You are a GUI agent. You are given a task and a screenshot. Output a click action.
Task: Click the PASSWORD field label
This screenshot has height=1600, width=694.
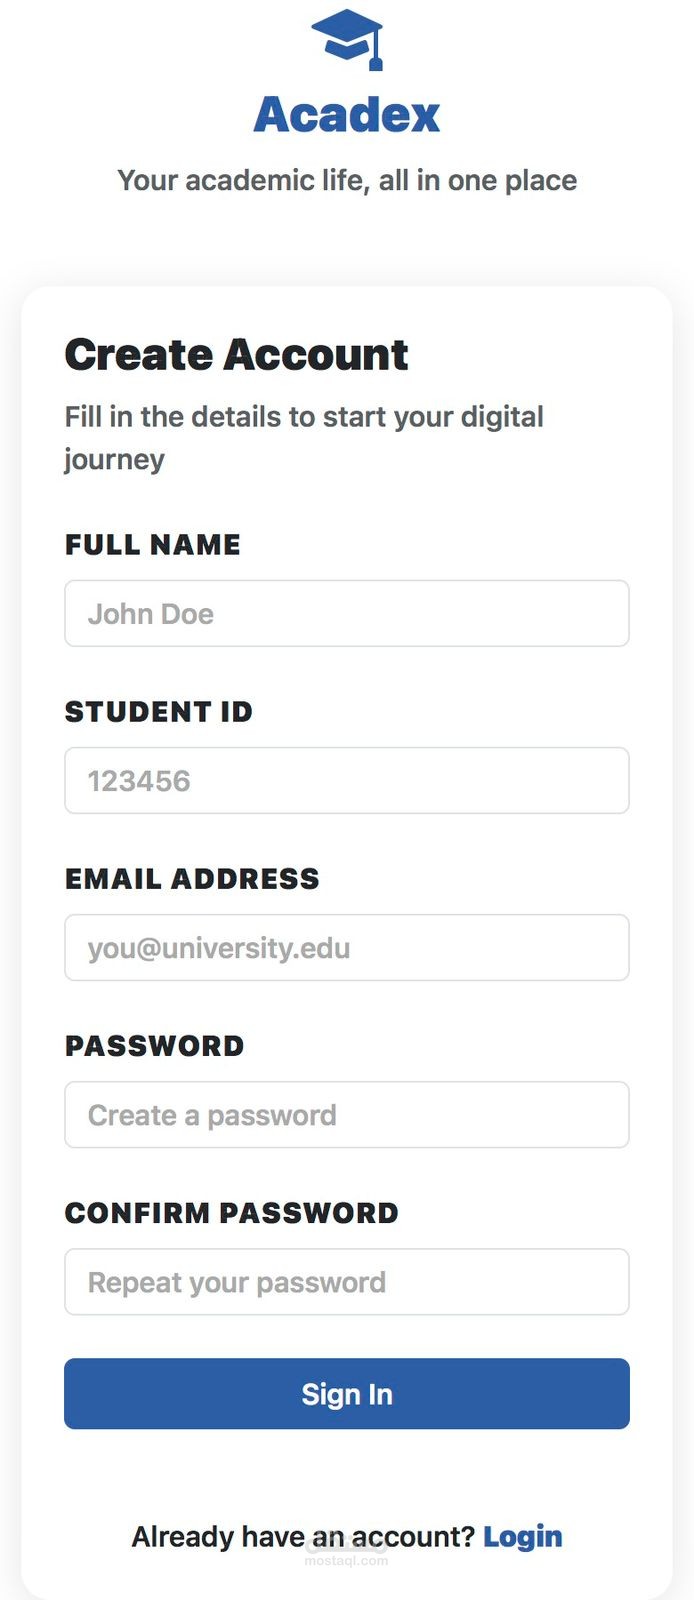click(155, 1045)
